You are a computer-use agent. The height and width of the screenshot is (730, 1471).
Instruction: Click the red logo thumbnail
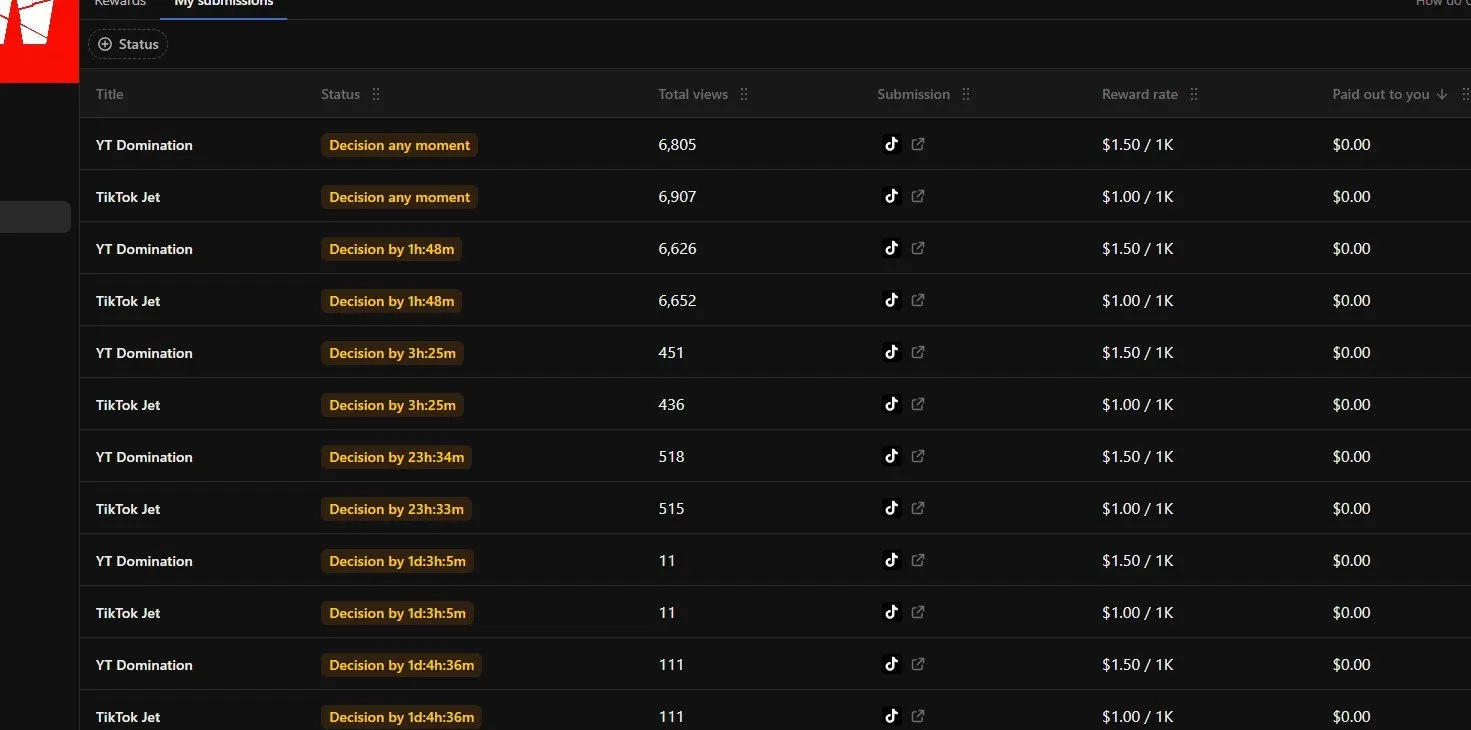(x=39, y=40)
